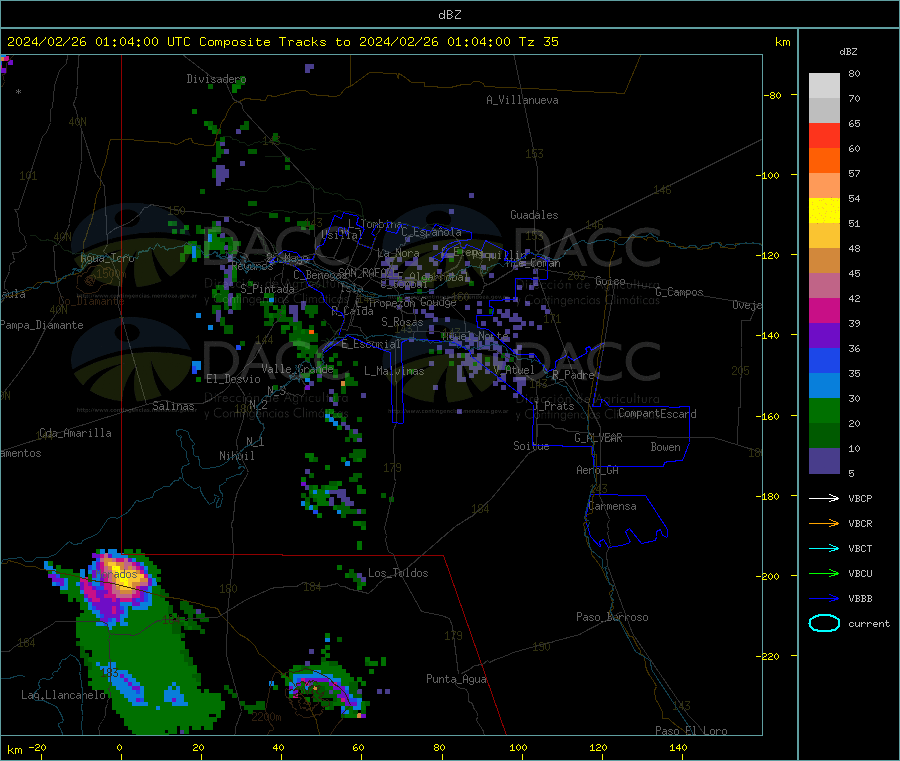Click the 'J_Prats' map label

[x=554, y=405]
